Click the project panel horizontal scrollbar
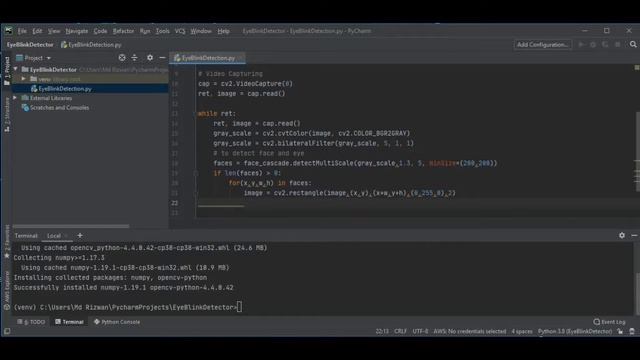Screen dimensions: 640x360 pos(71,226)
